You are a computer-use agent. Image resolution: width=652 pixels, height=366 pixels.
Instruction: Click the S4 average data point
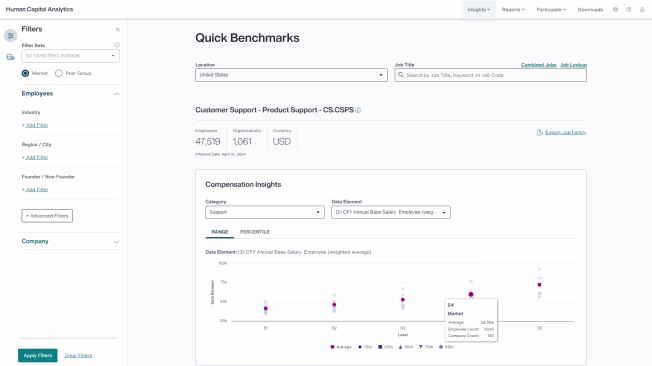(471, 294)
